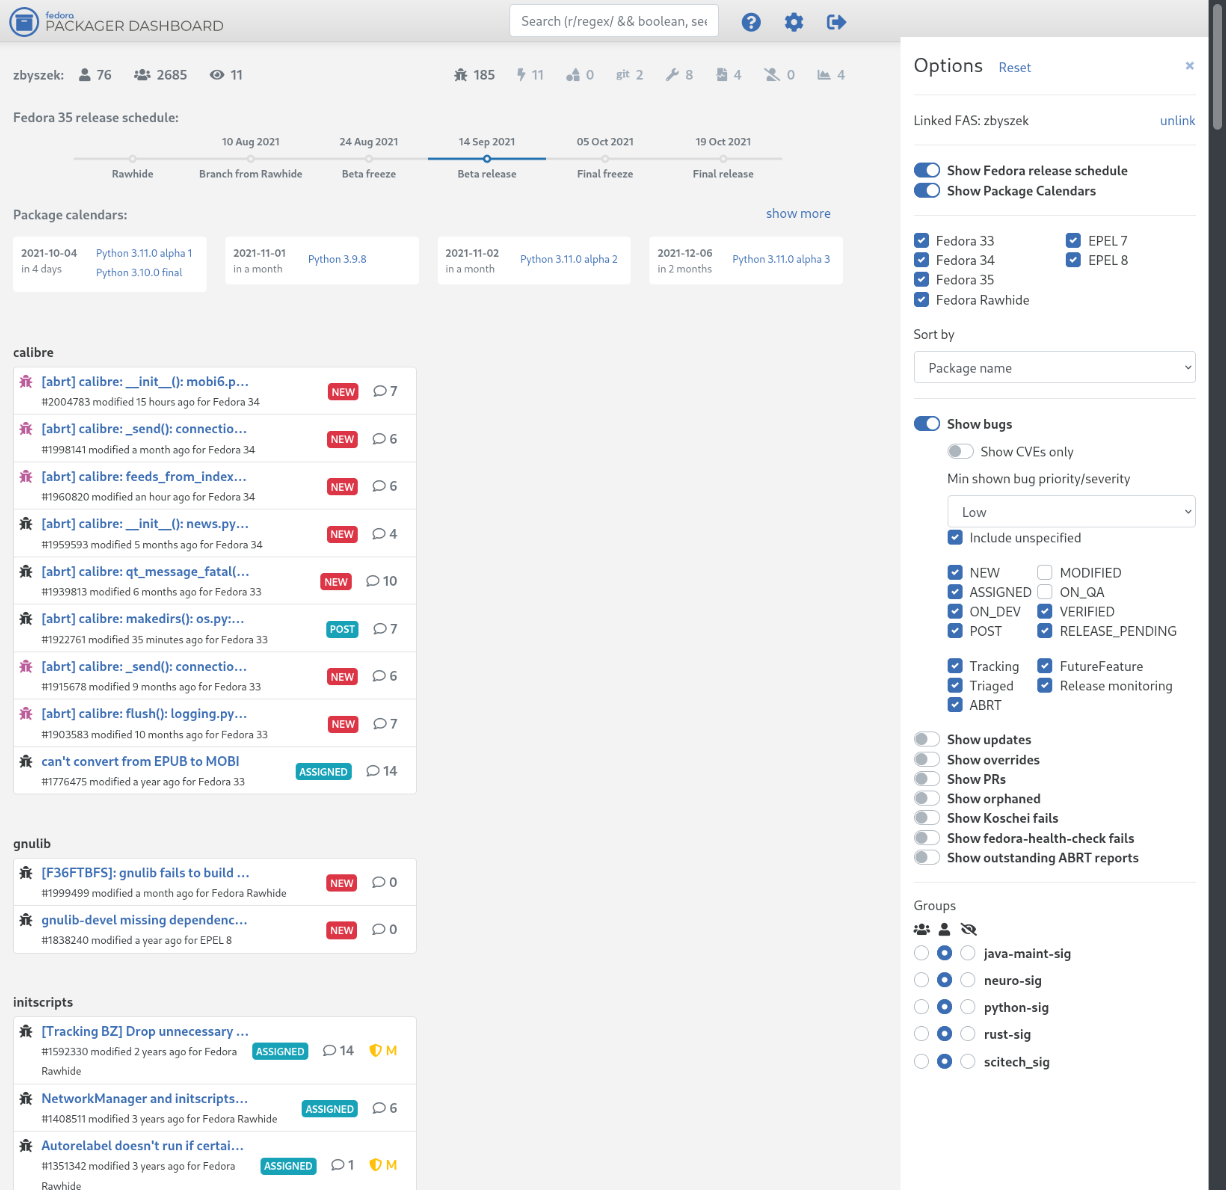Select hidden radio for python-sig group

(x=968, y=1007)
